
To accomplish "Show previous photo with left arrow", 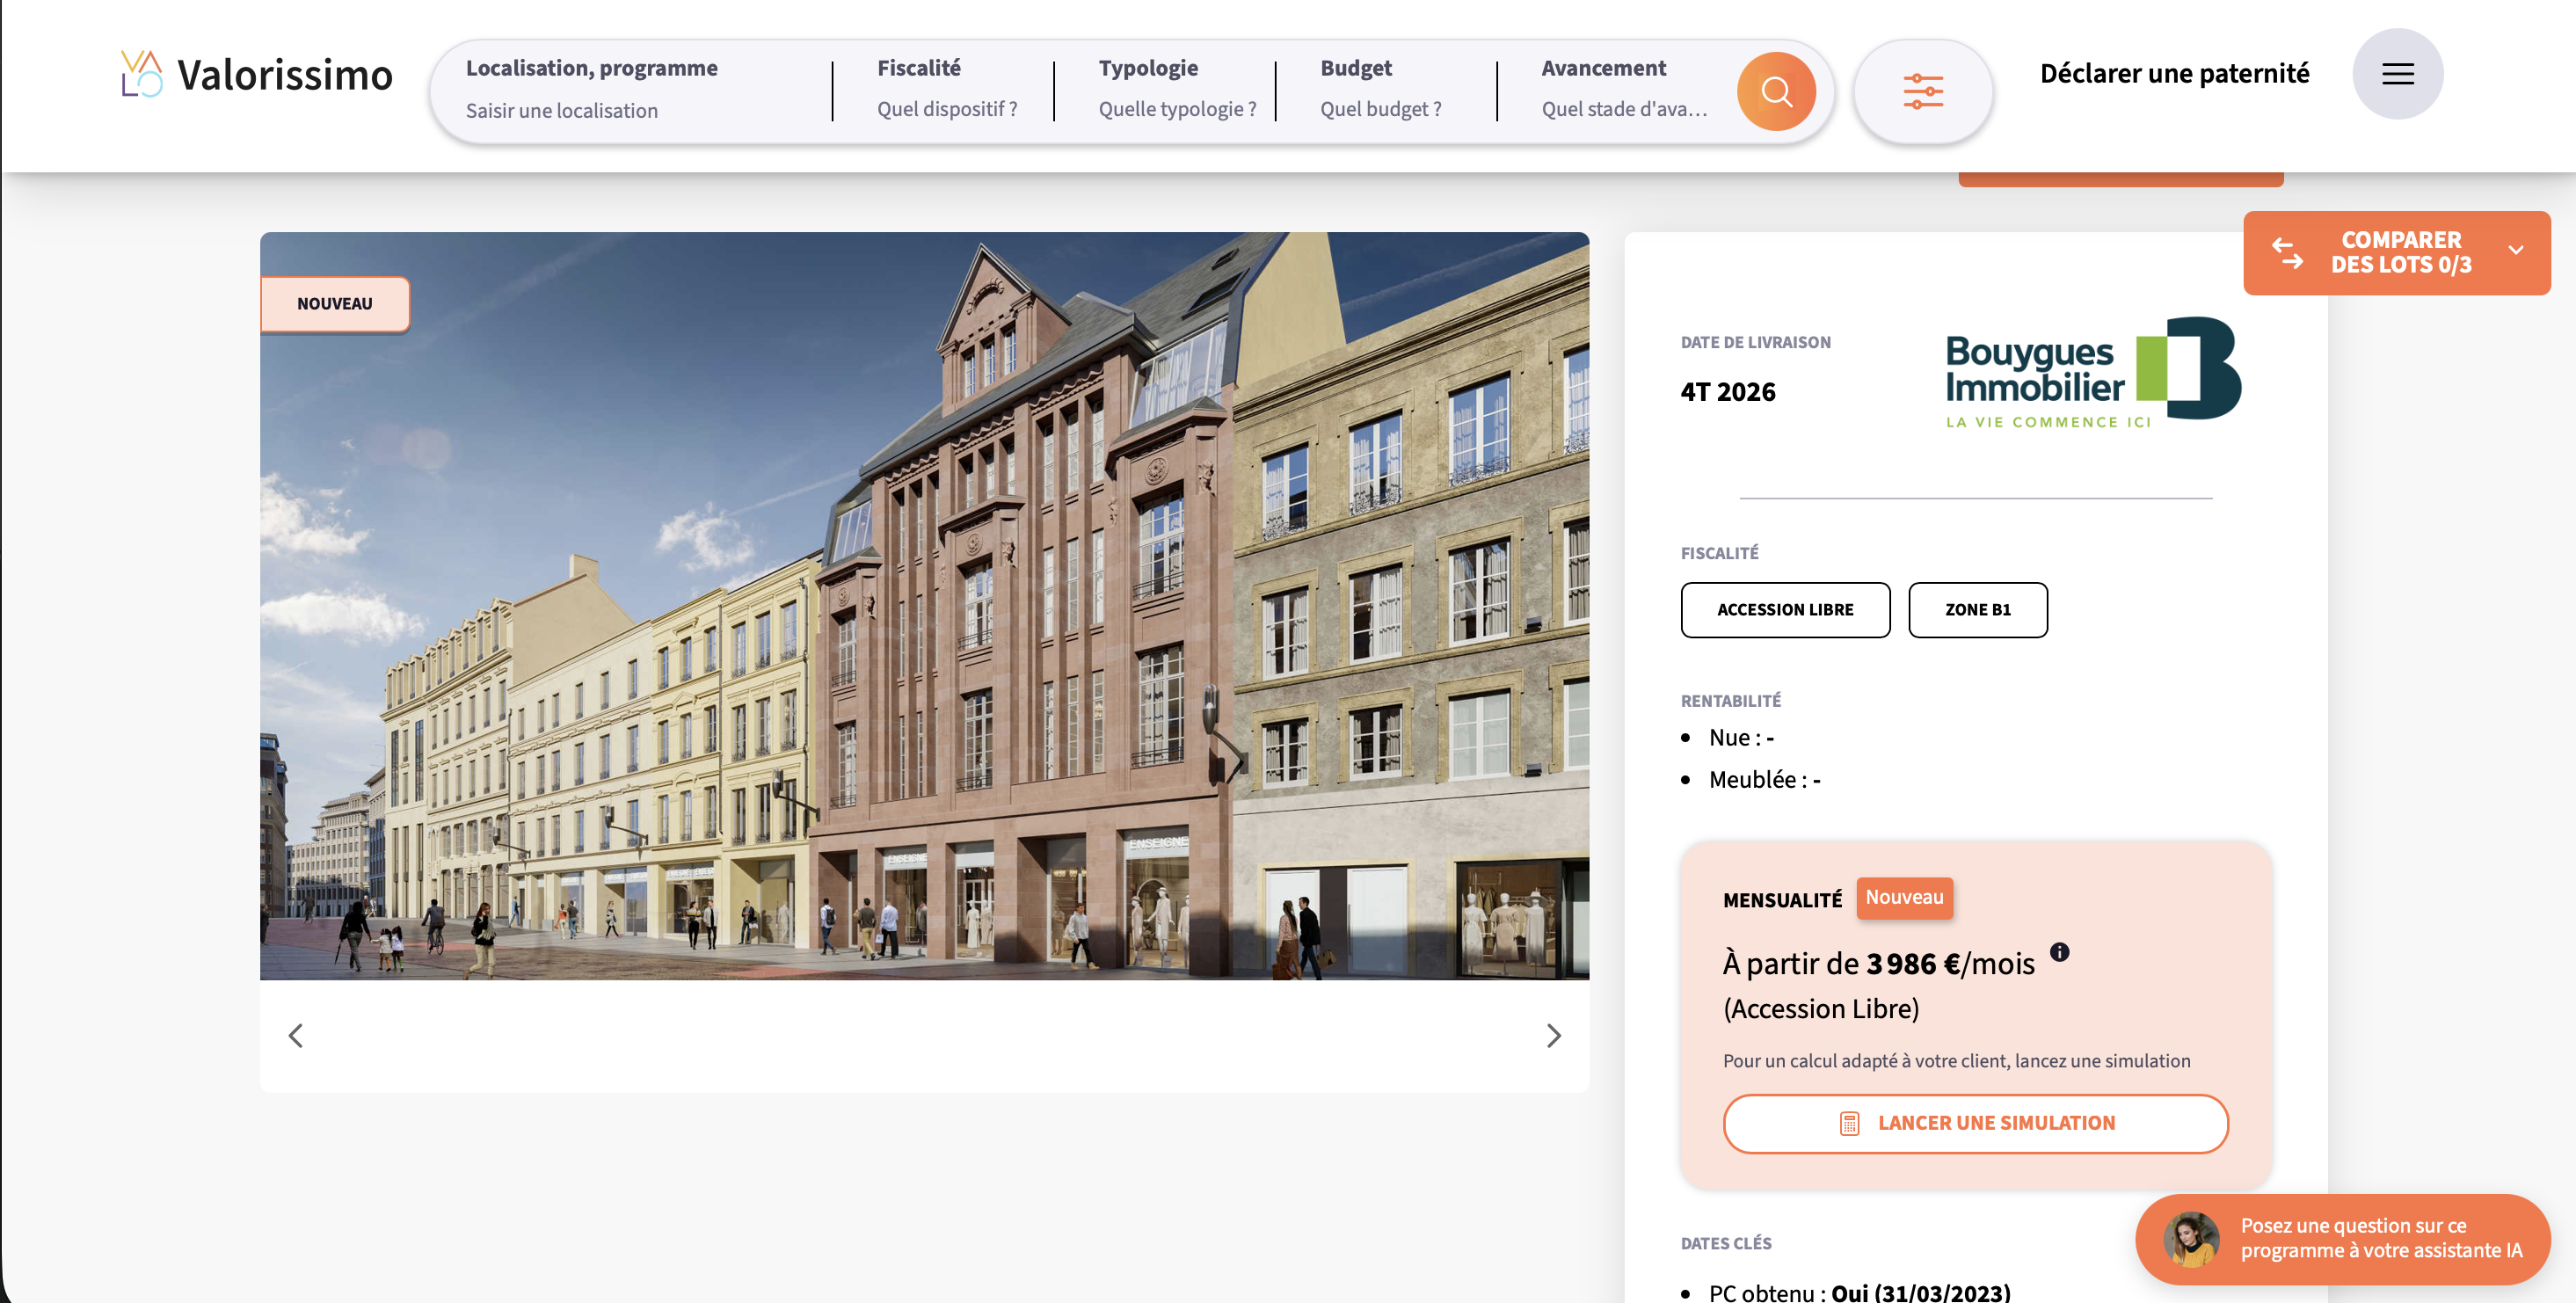I will (x=296, y=1035).
